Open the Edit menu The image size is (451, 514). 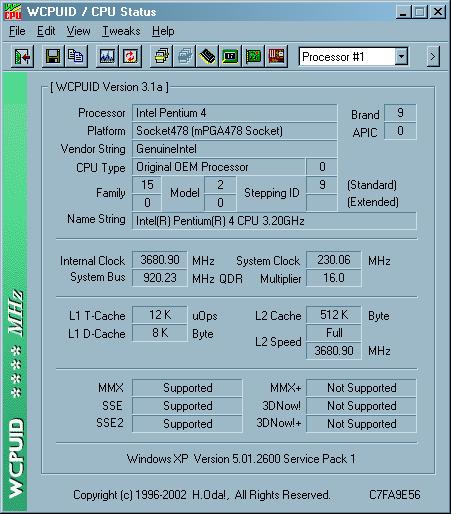(46, 31)
